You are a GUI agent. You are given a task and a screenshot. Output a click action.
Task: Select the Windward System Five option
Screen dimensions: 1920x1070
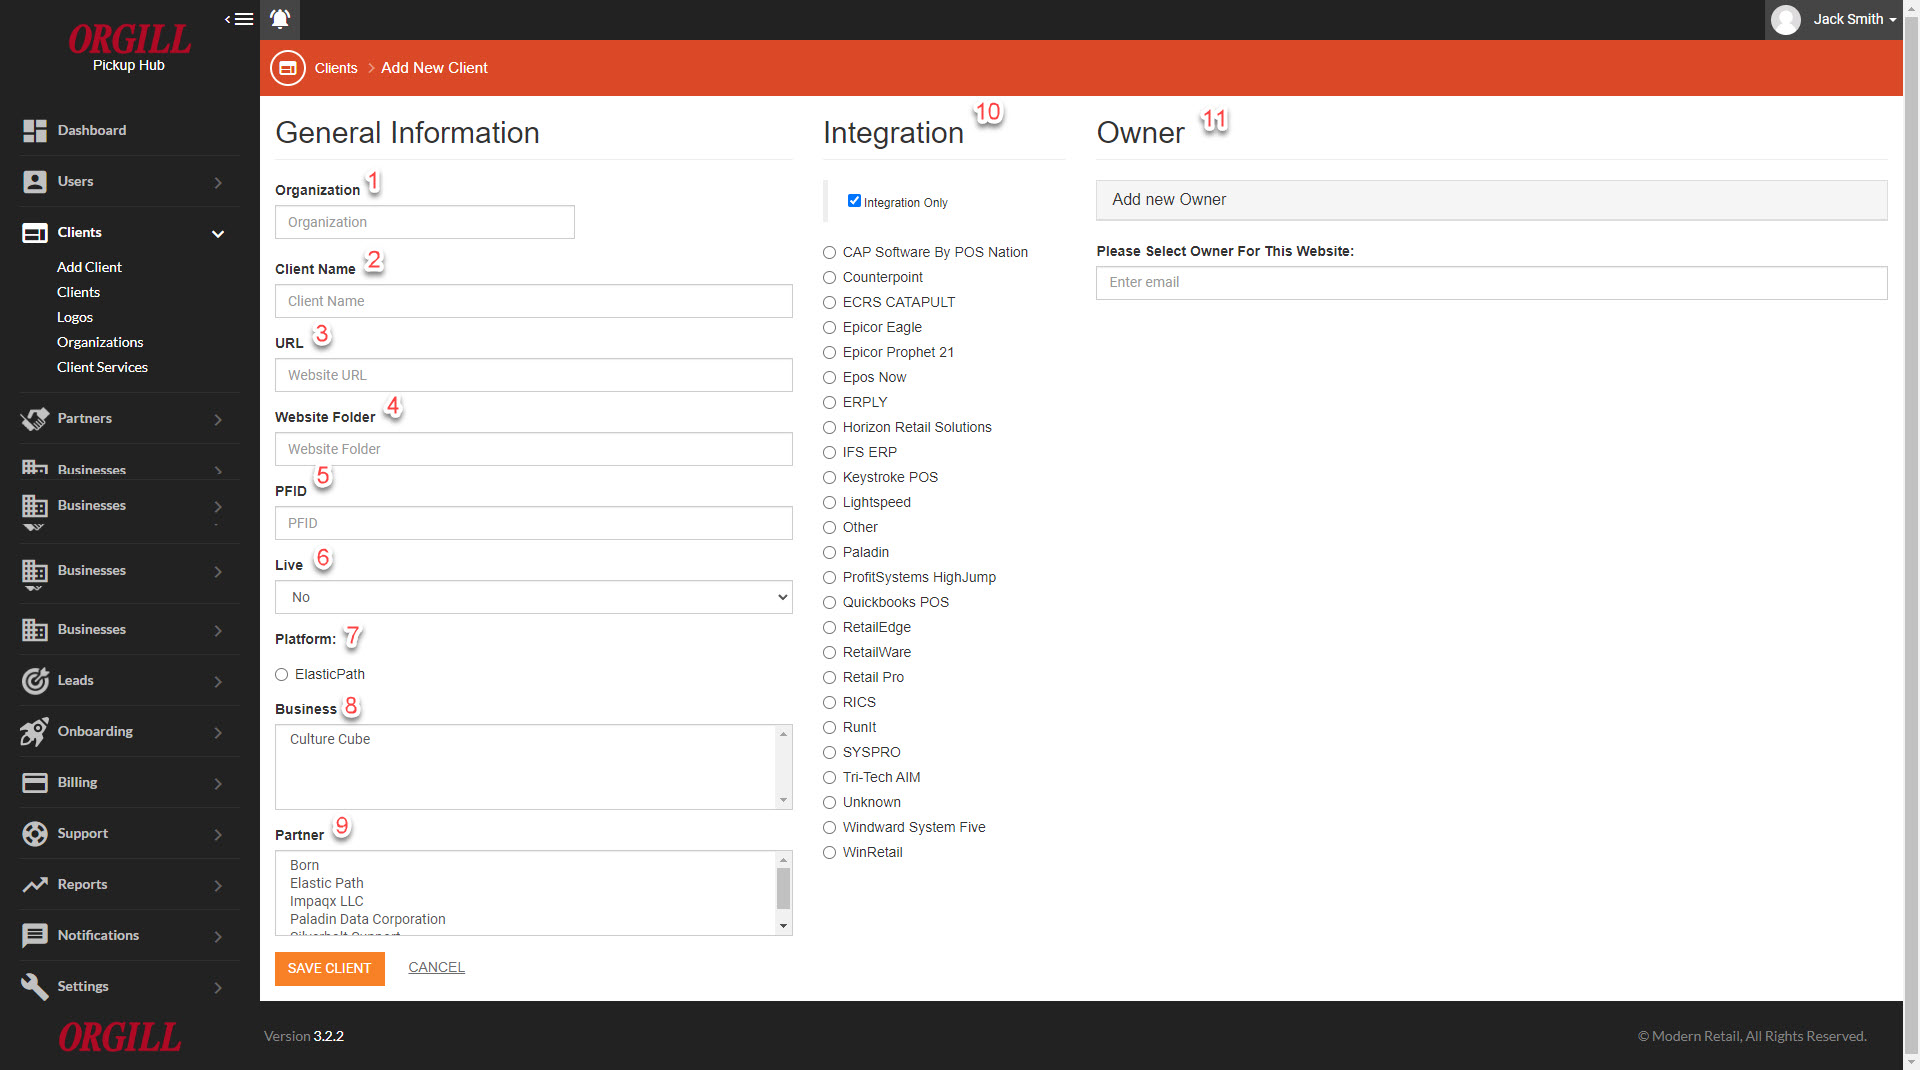(829, 828)
